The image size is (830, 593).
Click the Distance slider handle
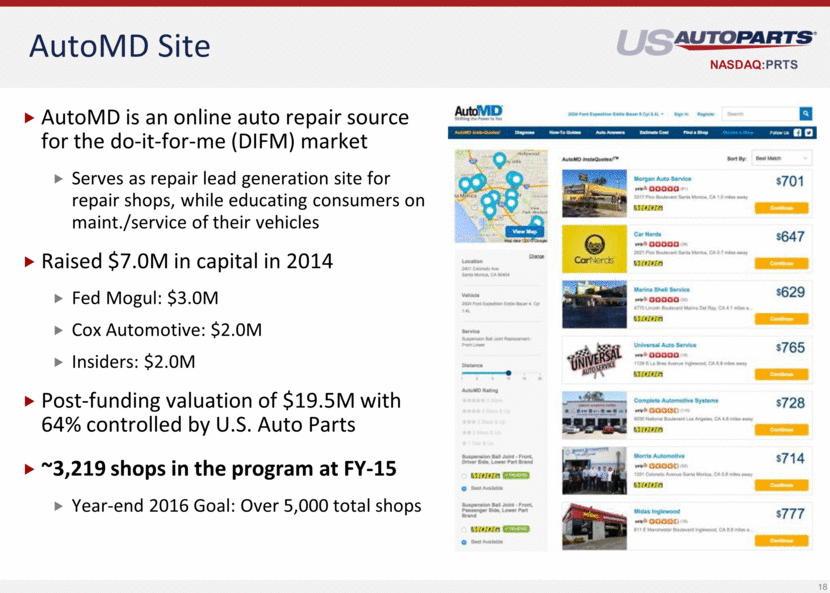point(508,373)
